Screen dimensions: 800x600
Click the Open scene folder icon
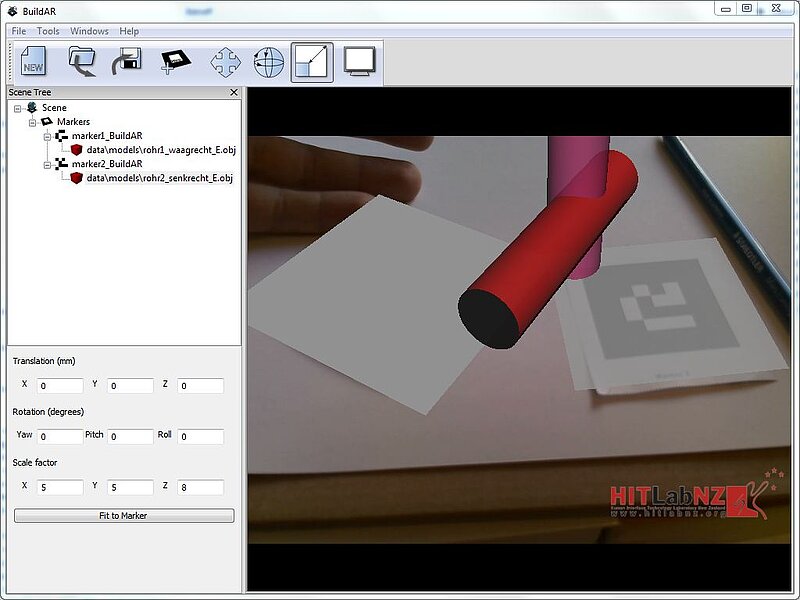pyautogui.click(x=82, y=62)
